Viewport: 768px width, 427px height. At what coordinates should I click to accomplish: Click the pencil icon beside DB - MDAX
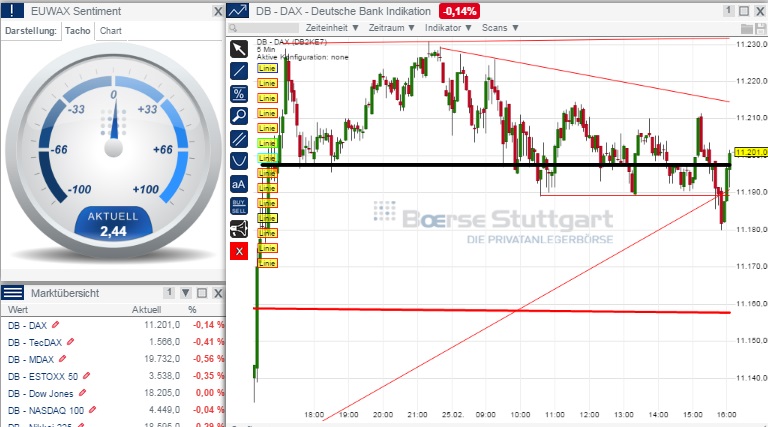pos(62,359)
